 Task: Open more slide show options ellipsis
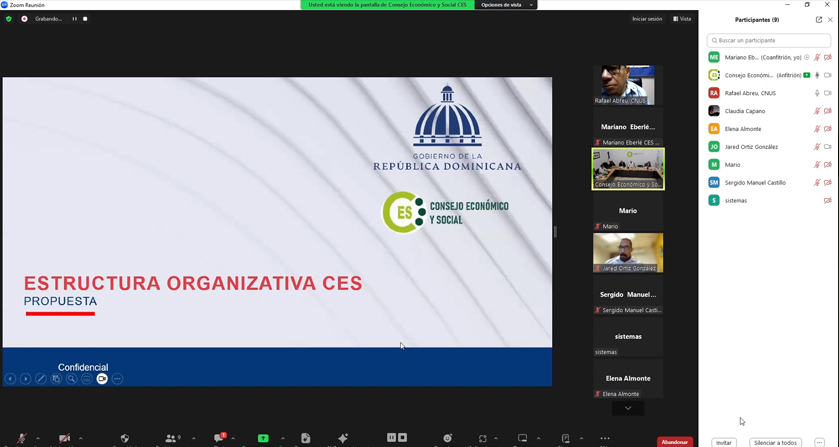[x=117, y=378]
